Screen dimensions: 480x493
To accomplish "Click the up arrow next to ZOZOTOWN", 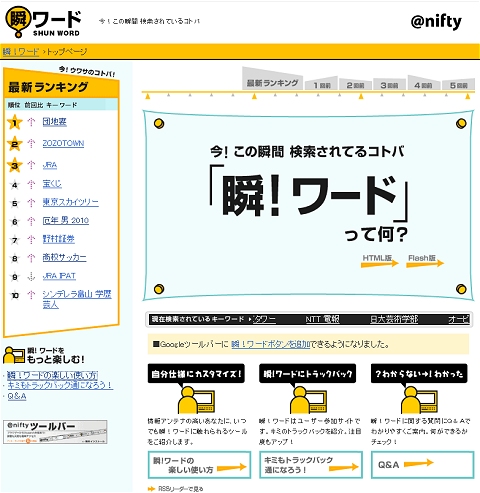I will pos(31,144).
